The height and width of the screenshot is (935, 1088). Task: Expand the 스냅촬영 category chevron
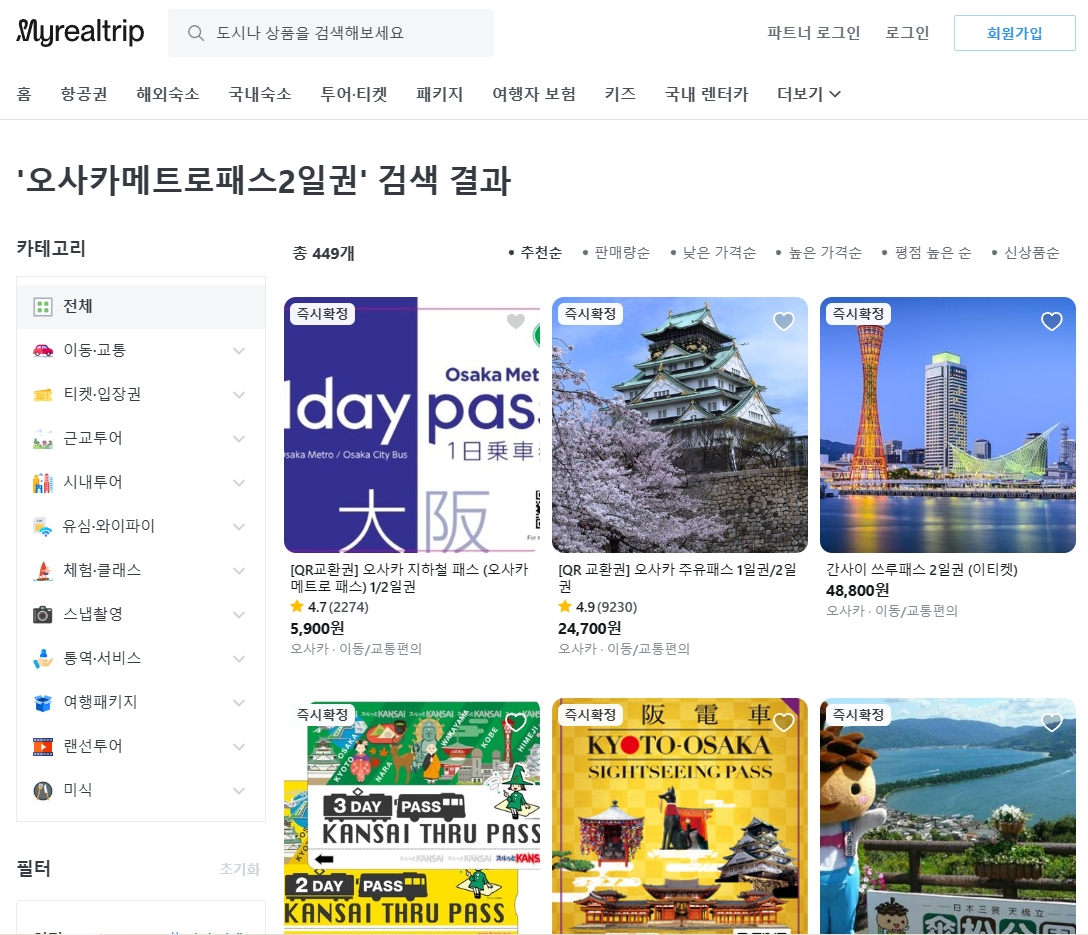239,615
